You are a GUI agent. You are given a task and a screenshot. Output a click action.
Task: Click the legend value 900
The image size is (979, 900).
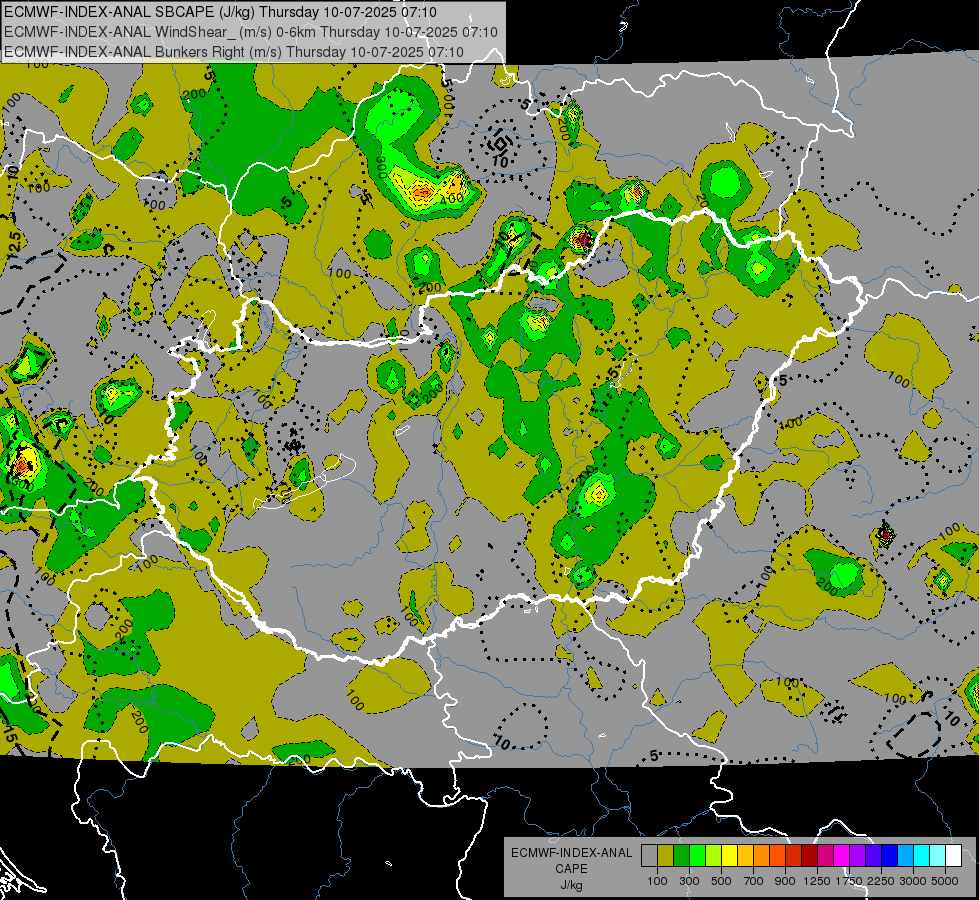click(x=785, y=881)
